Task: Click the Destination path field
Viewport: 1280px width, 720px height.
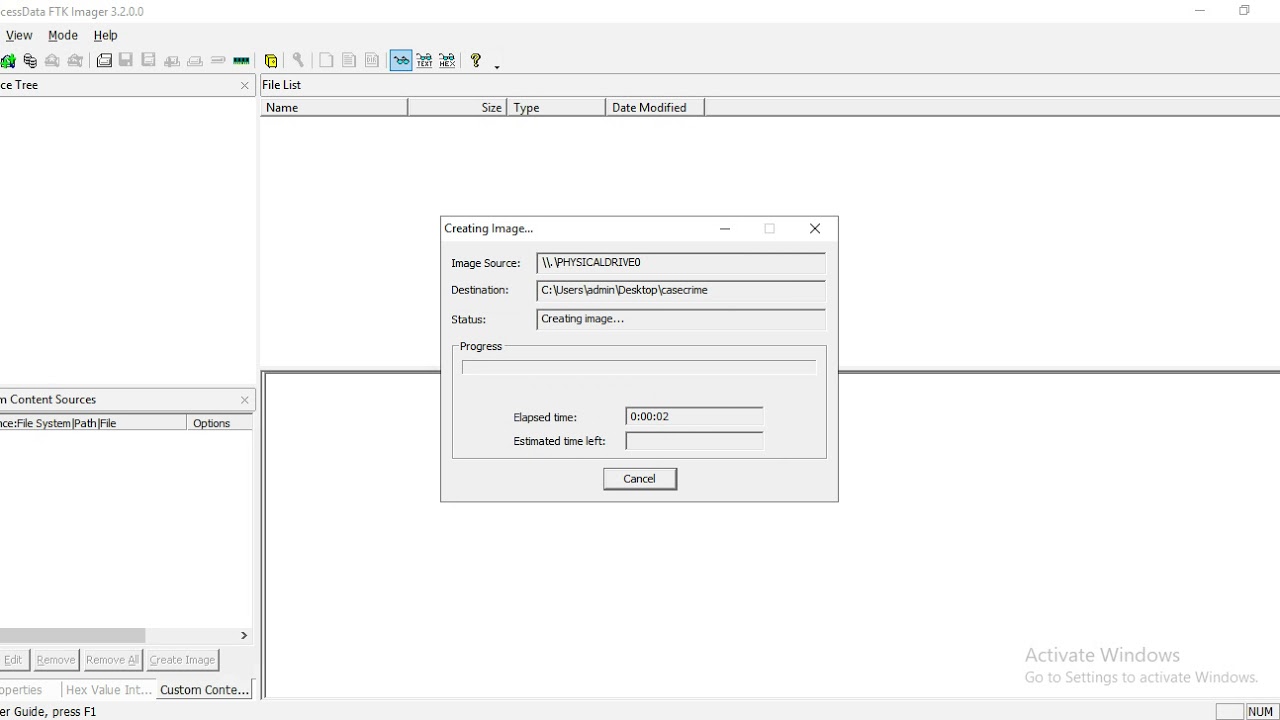Action: tap(681, 290)
